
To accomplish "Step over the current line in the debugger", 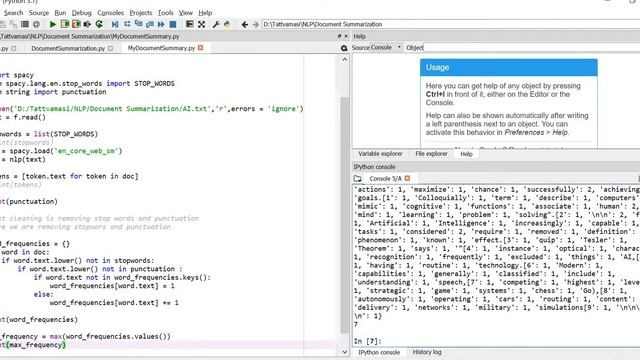I will 127,24.
